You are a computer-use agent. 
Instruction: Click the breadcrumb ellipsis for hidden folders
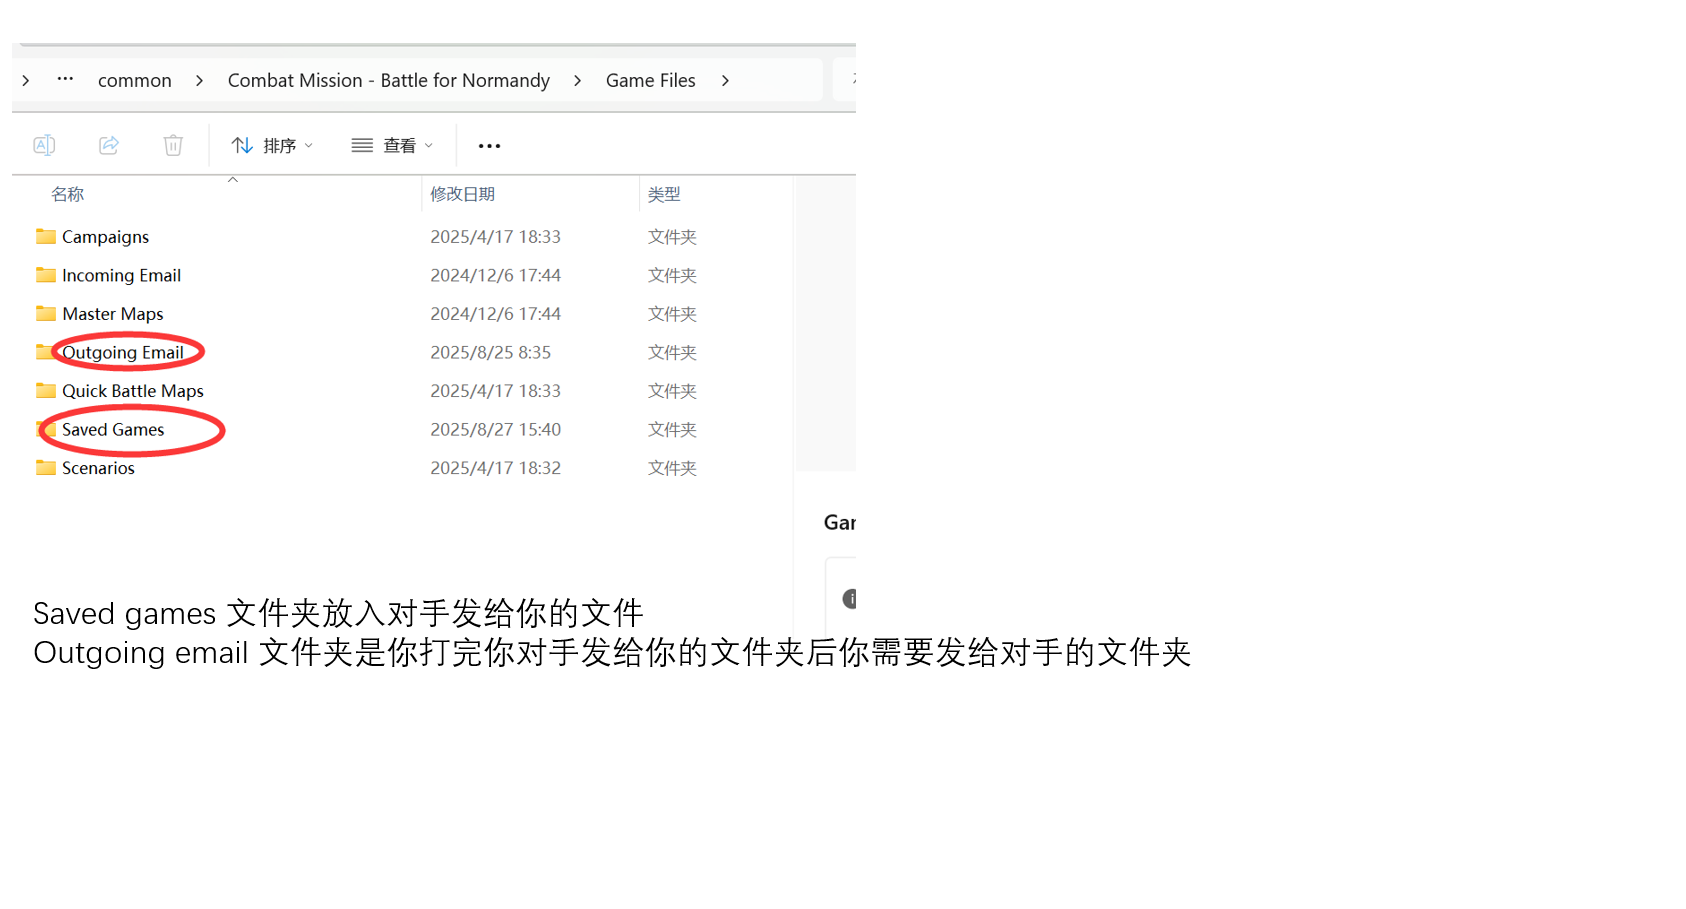65,80
